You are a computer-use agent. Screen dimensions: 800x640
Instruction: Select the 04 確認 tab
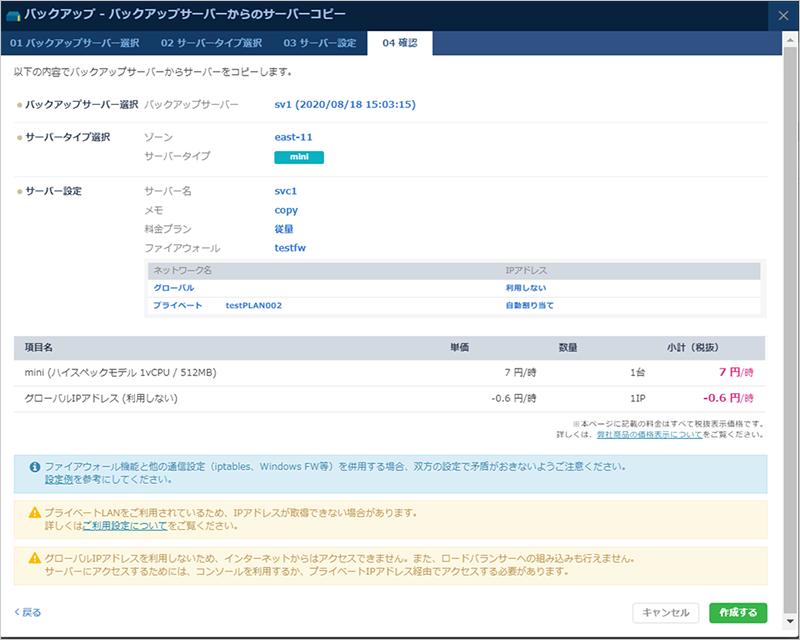[399, 43]
